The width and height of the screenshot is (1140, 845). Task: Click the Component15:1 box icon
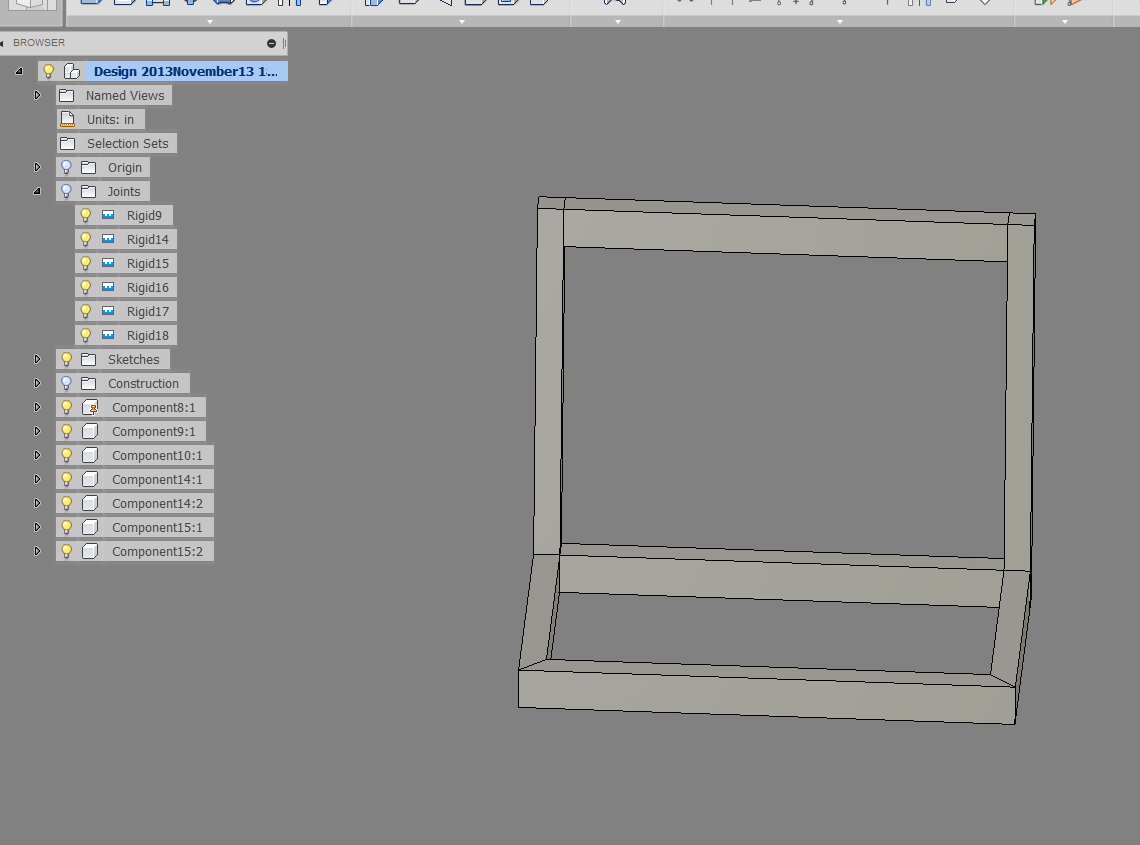[x=90, y=527]
